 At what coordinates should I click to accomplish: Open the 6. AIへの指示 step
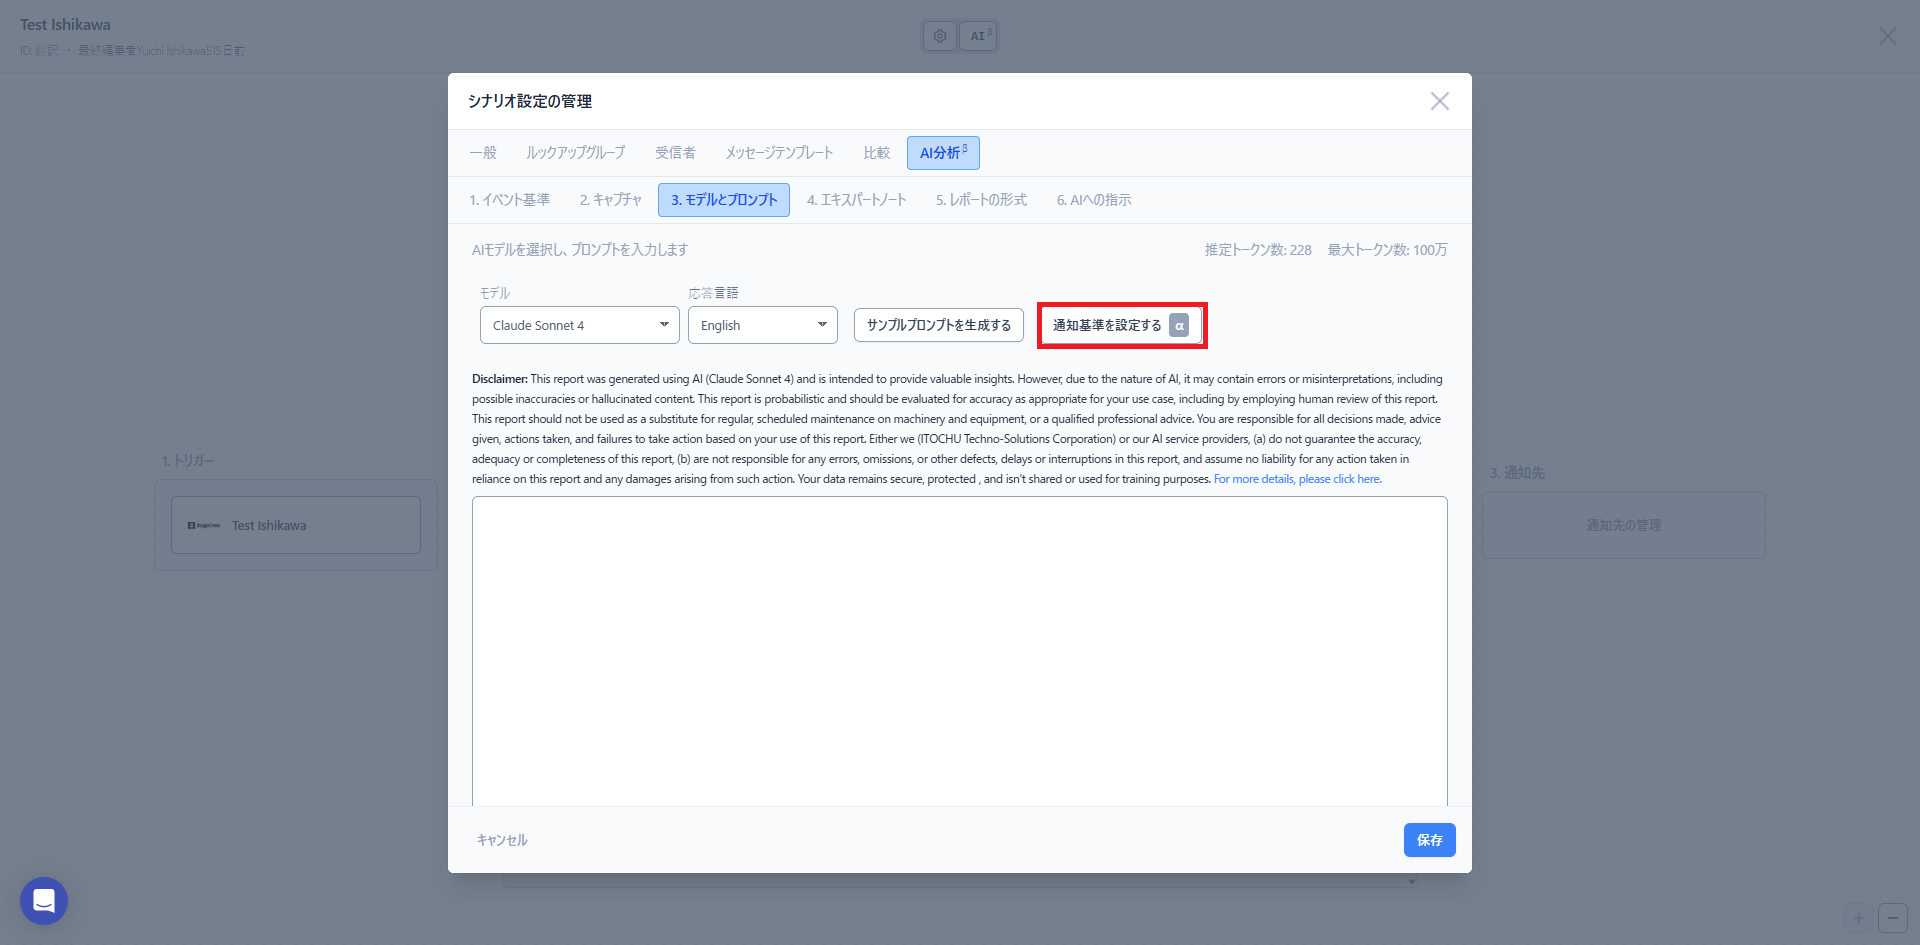pos(1094,200)
